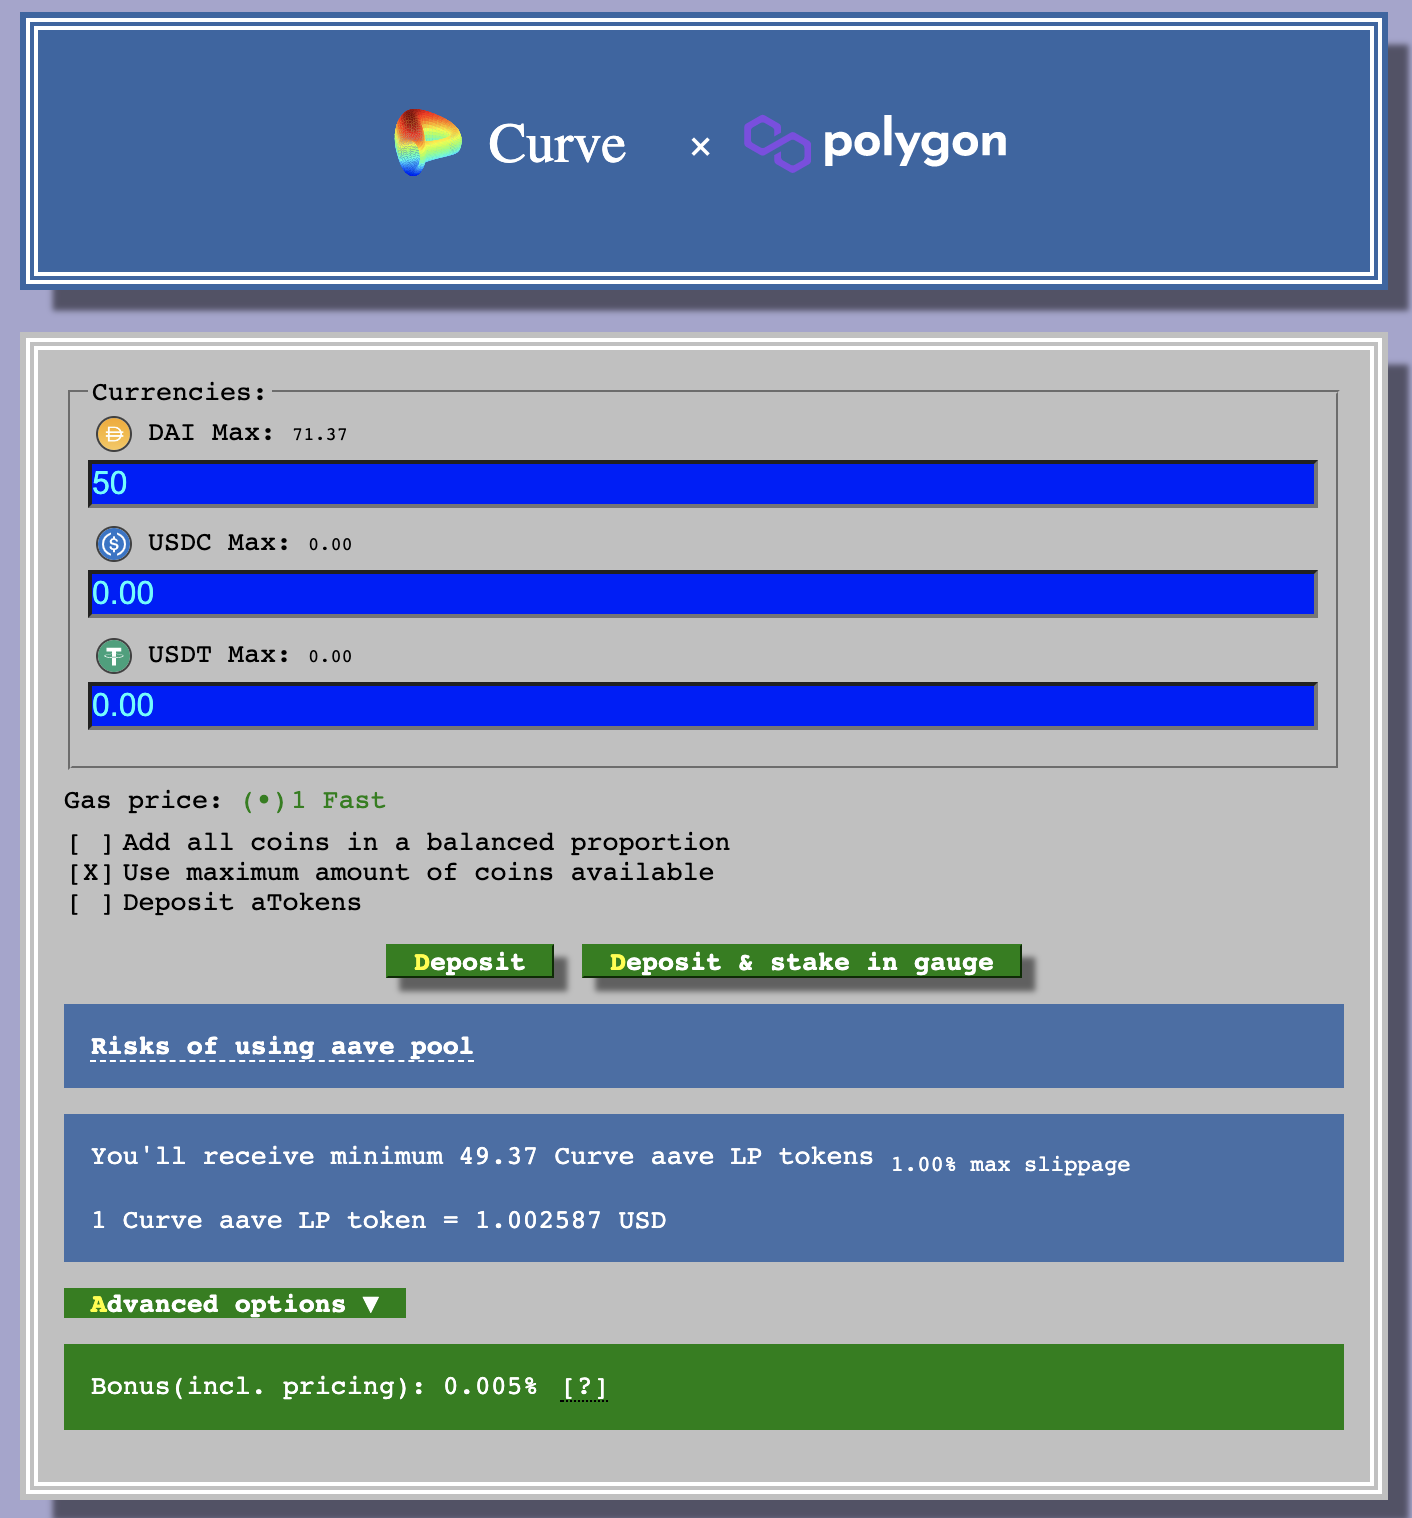This screenshot has width=1412, height=1518.
Task: Click the Curve rainbow logo icon
Action: (x=428, y=142)
